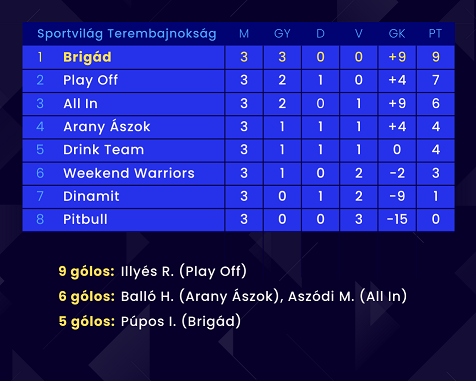The width and height of the screenshot is (476, 381).
Task: Click the PT column header
Action: coord(435,34)
